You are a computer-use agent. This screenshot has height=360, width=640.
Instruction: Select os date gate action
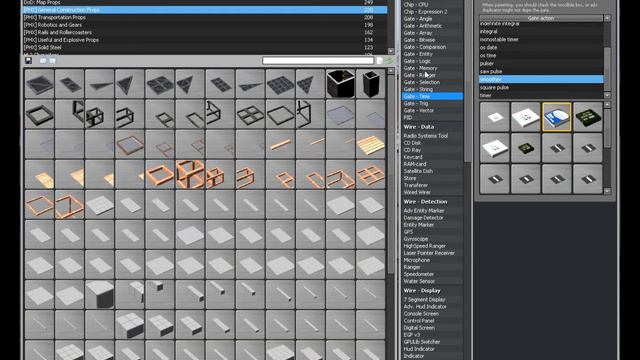click(541, 47)
